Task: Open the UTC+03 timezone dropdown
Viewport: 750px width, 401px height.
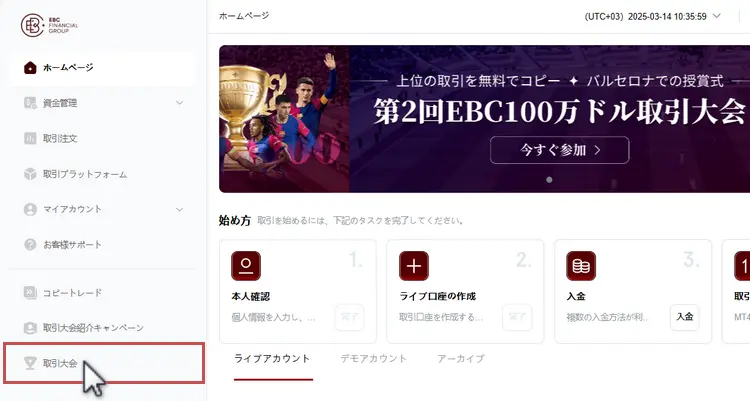Action: (652, 16)
